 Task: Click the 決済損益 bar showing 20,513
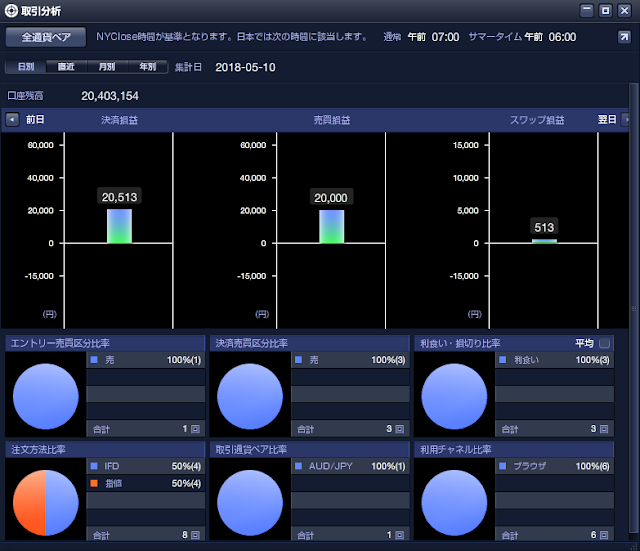pyautogui.click(x=119, y=226)
